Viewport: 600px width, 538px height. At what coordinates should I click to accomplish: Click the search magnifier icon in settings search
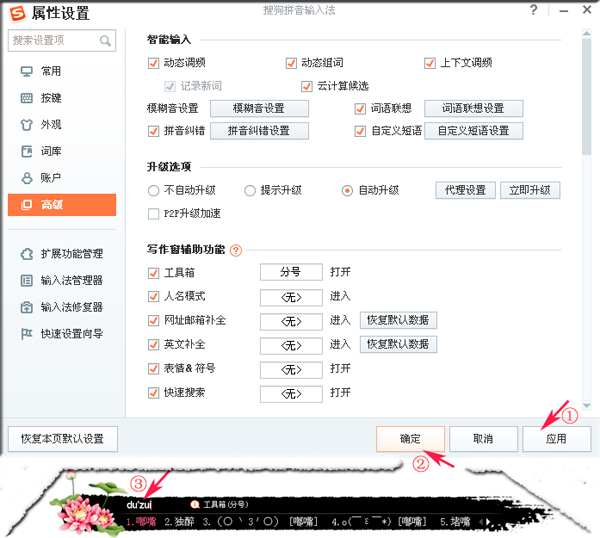(x=105, y=41)
